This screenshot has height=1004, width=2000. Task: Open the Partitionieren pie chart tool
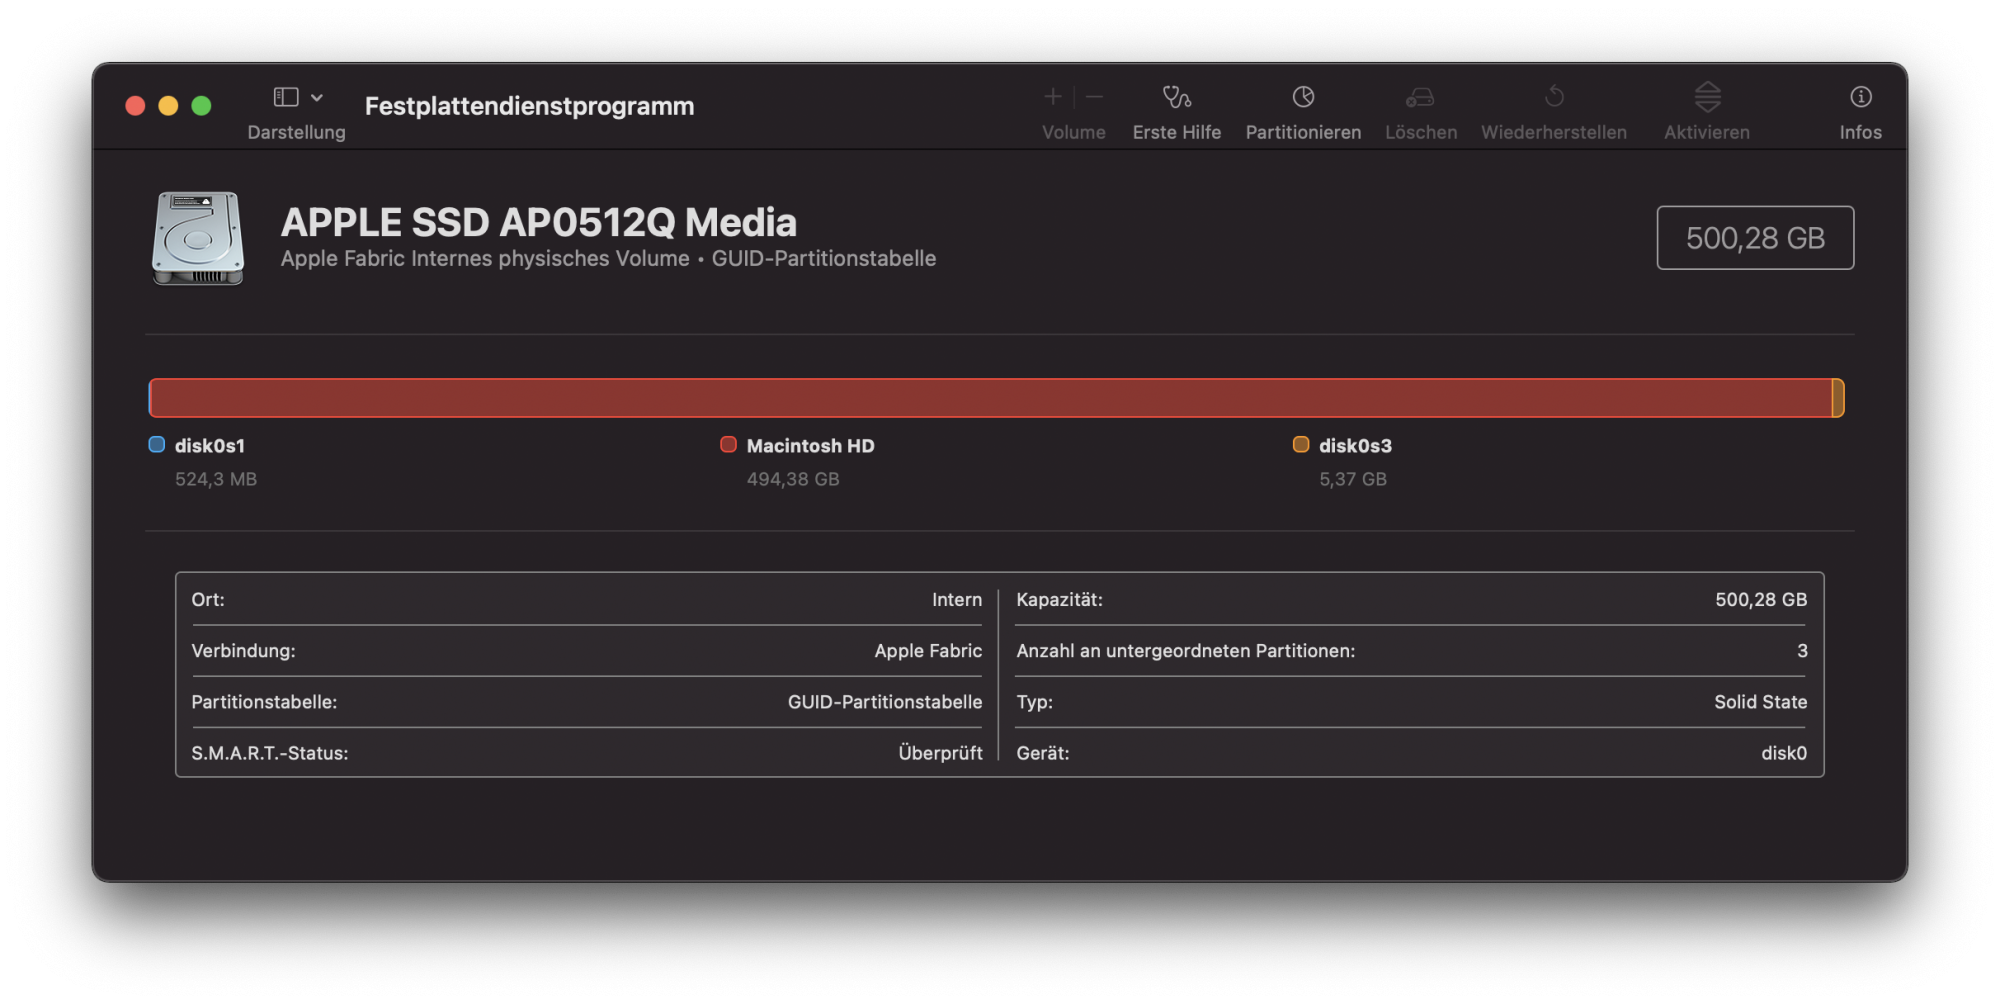(1303, 97)
